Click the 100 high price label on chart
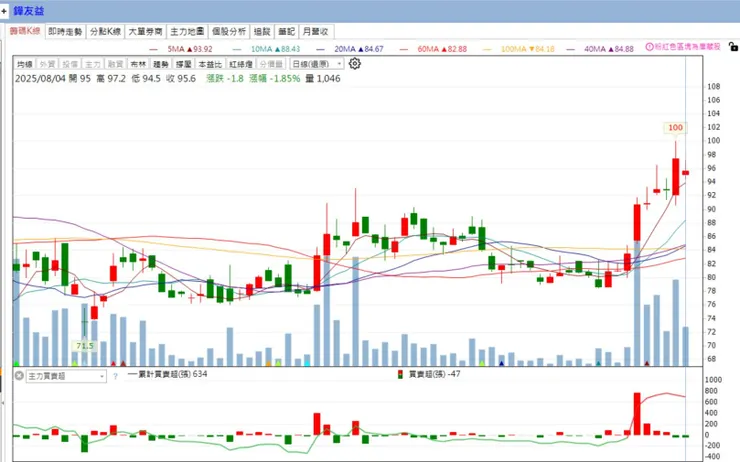This screenshot has width=740, height=462. 675,127
